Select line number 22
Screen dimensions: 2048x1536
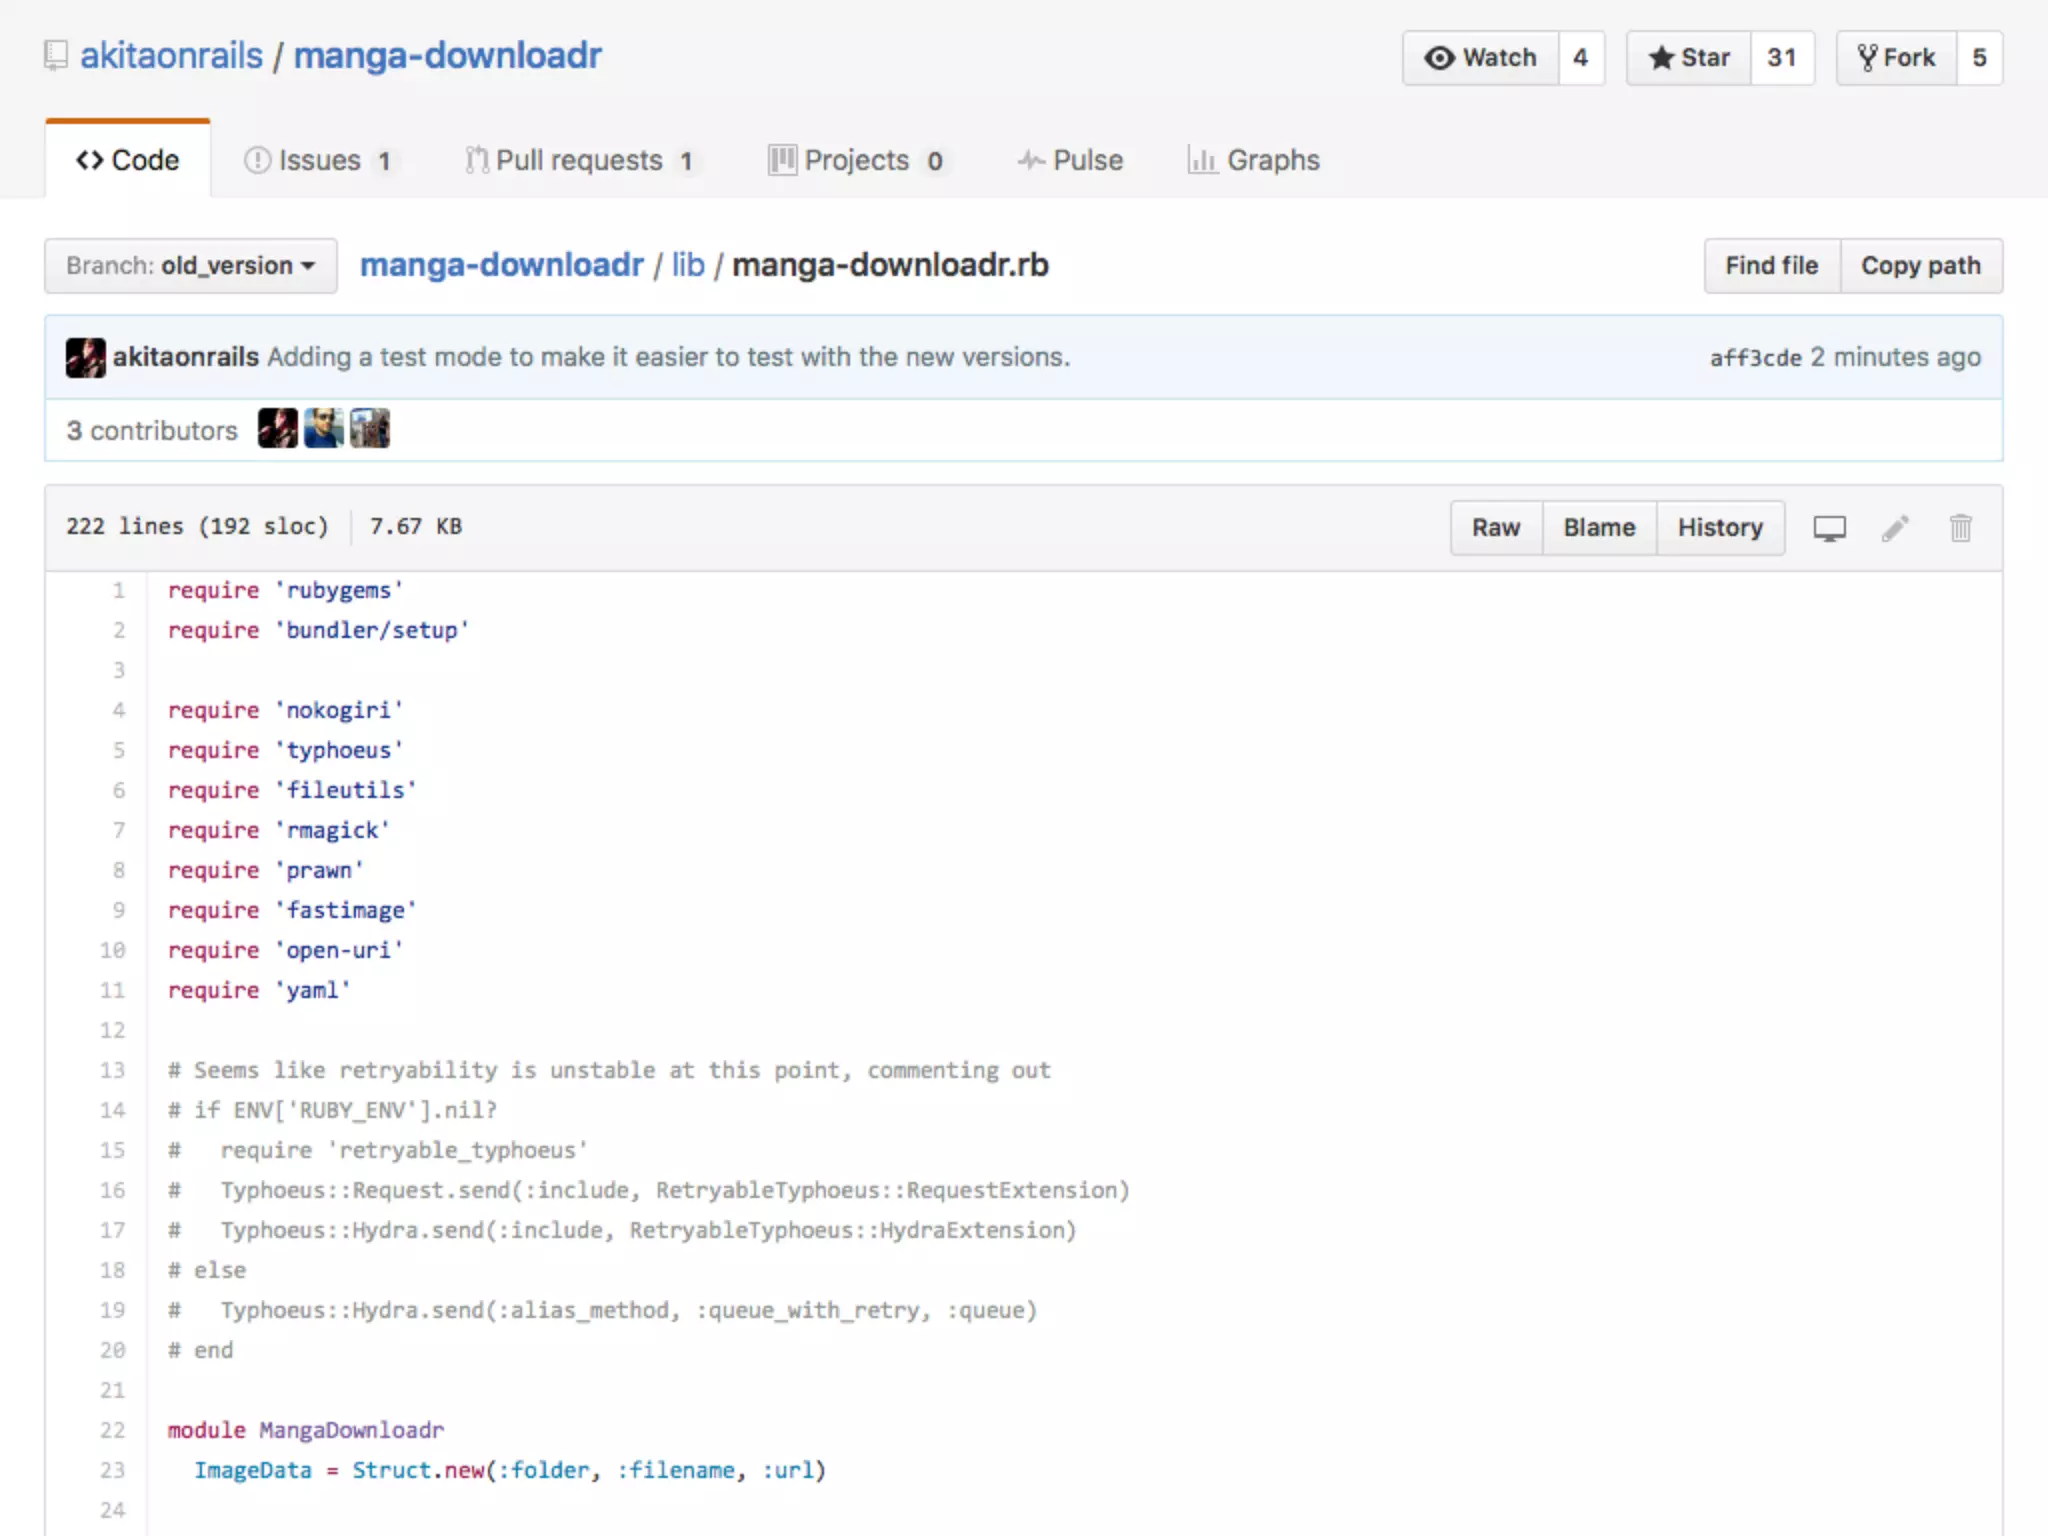(113, 1430)
